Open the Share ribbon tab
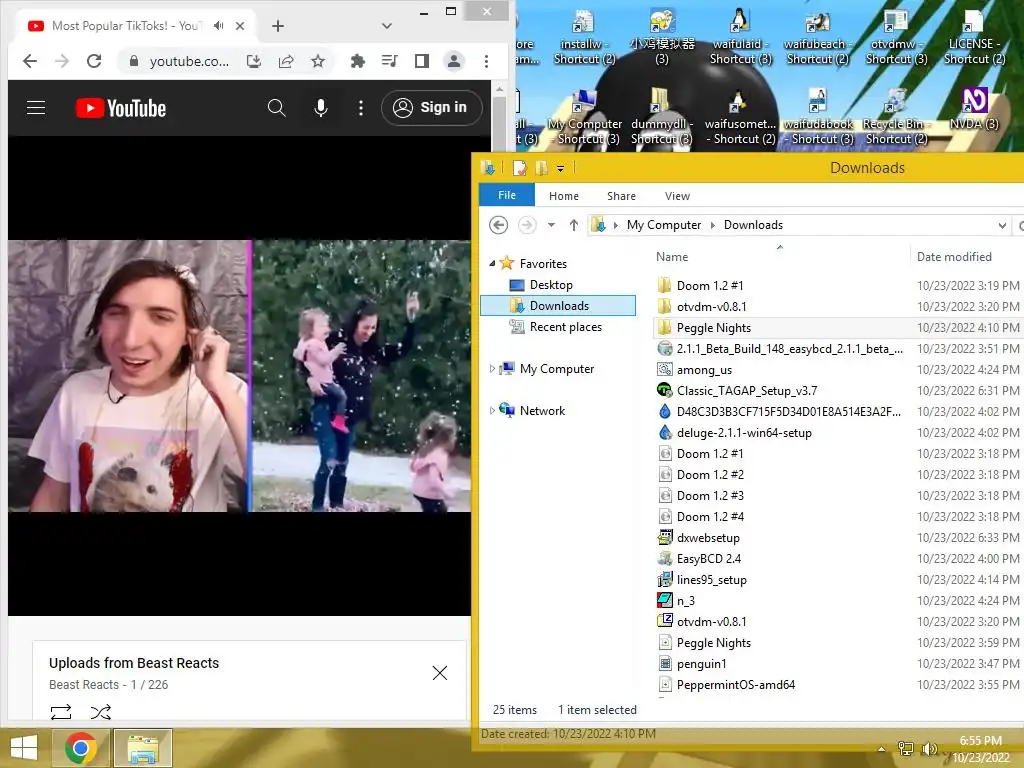1024x768 pixels. pyautogui.click(x=621, y=196)
